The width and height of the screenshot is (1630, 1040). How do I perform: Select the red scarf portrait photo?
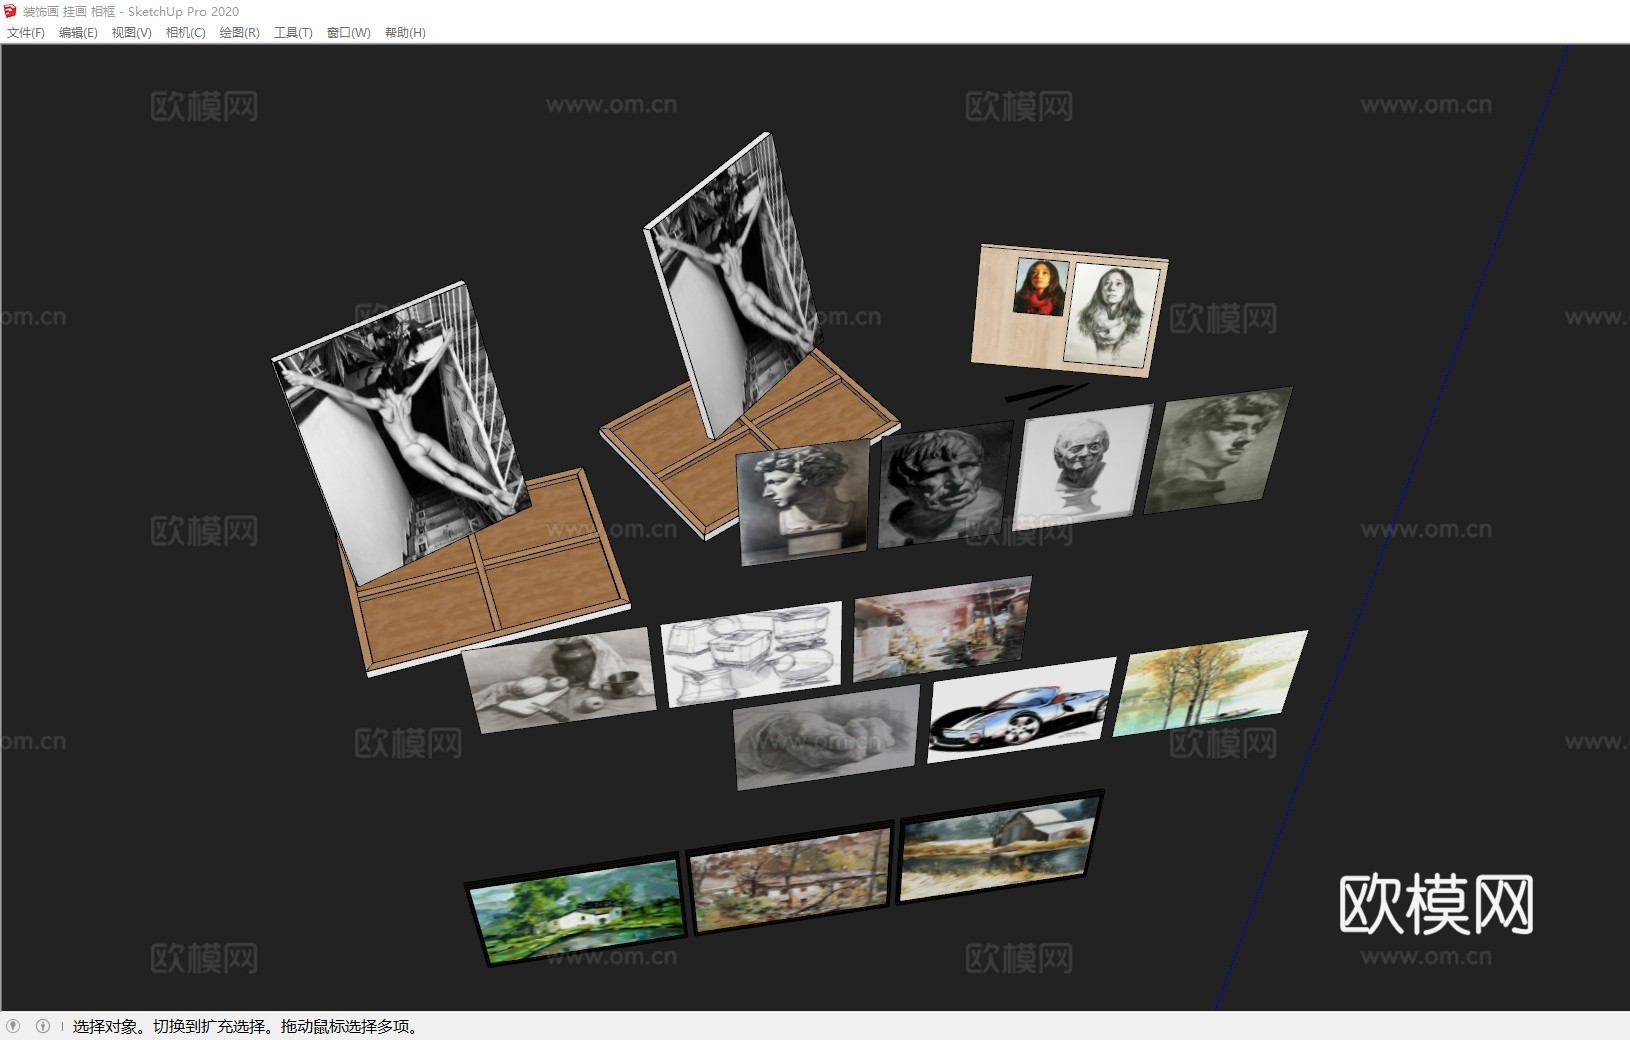coord(1041,287)
